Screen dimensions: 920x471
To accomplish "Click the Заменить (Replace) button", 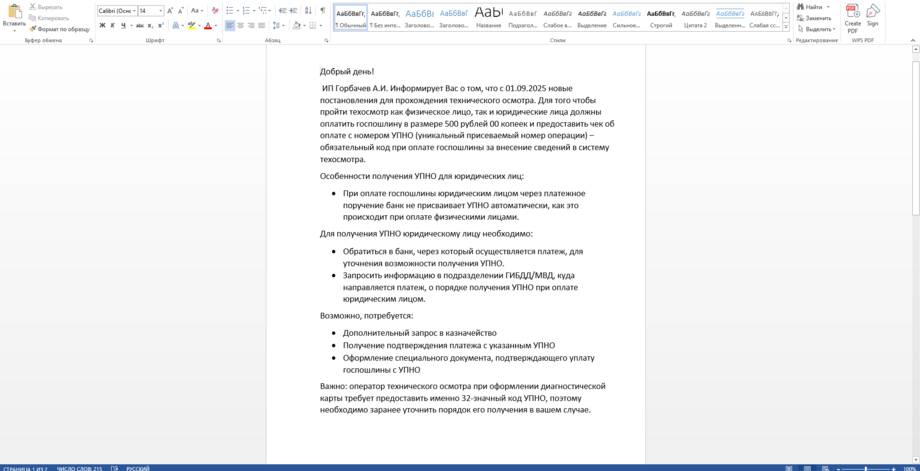I will click(815, 18).
